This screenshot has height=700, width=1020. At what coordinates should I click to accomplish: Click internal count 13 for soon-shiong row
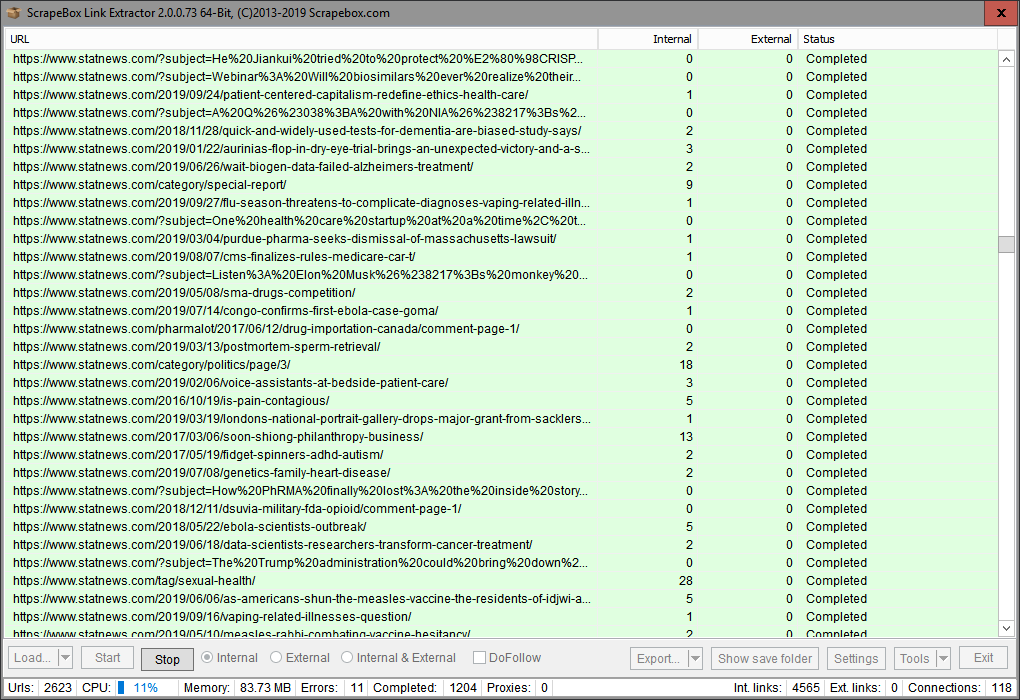[x=686, y=437]
